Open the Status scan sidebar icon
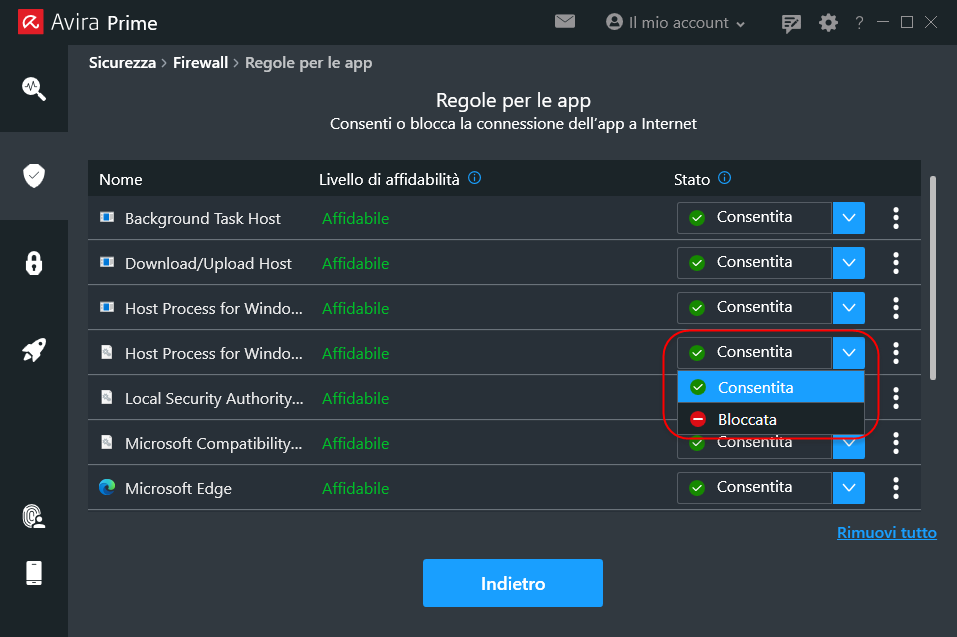This screenshot has height=637, width=957. point(34,88)
